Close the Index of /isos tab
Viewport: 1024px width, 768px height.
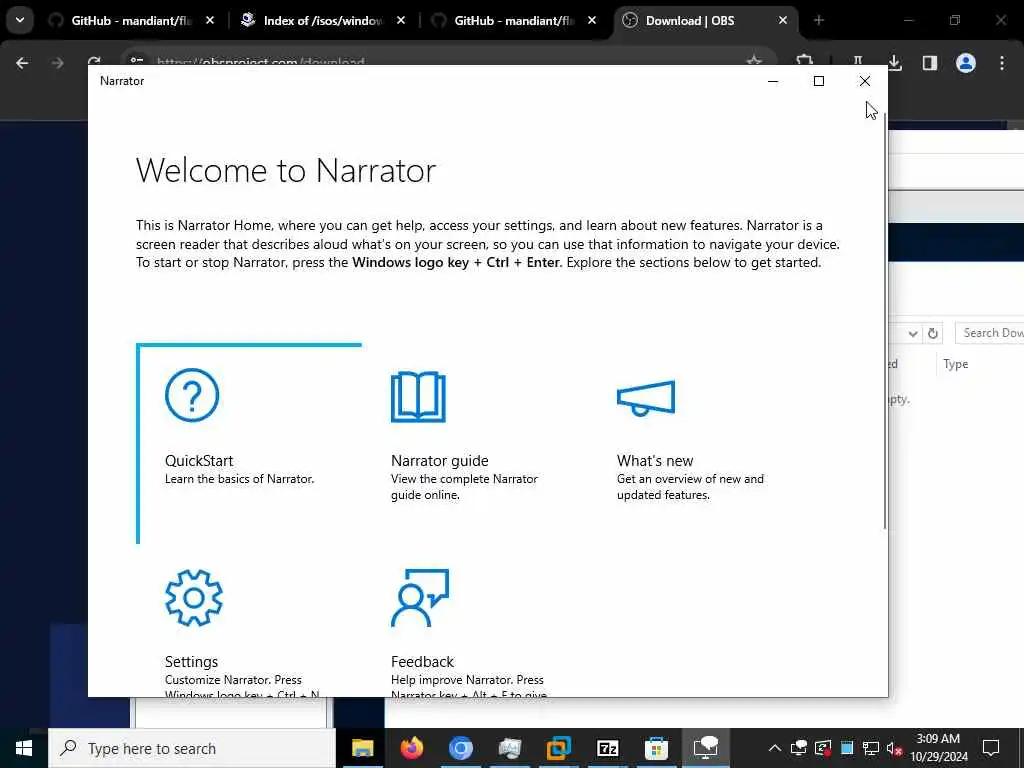[x=401, y=21]
